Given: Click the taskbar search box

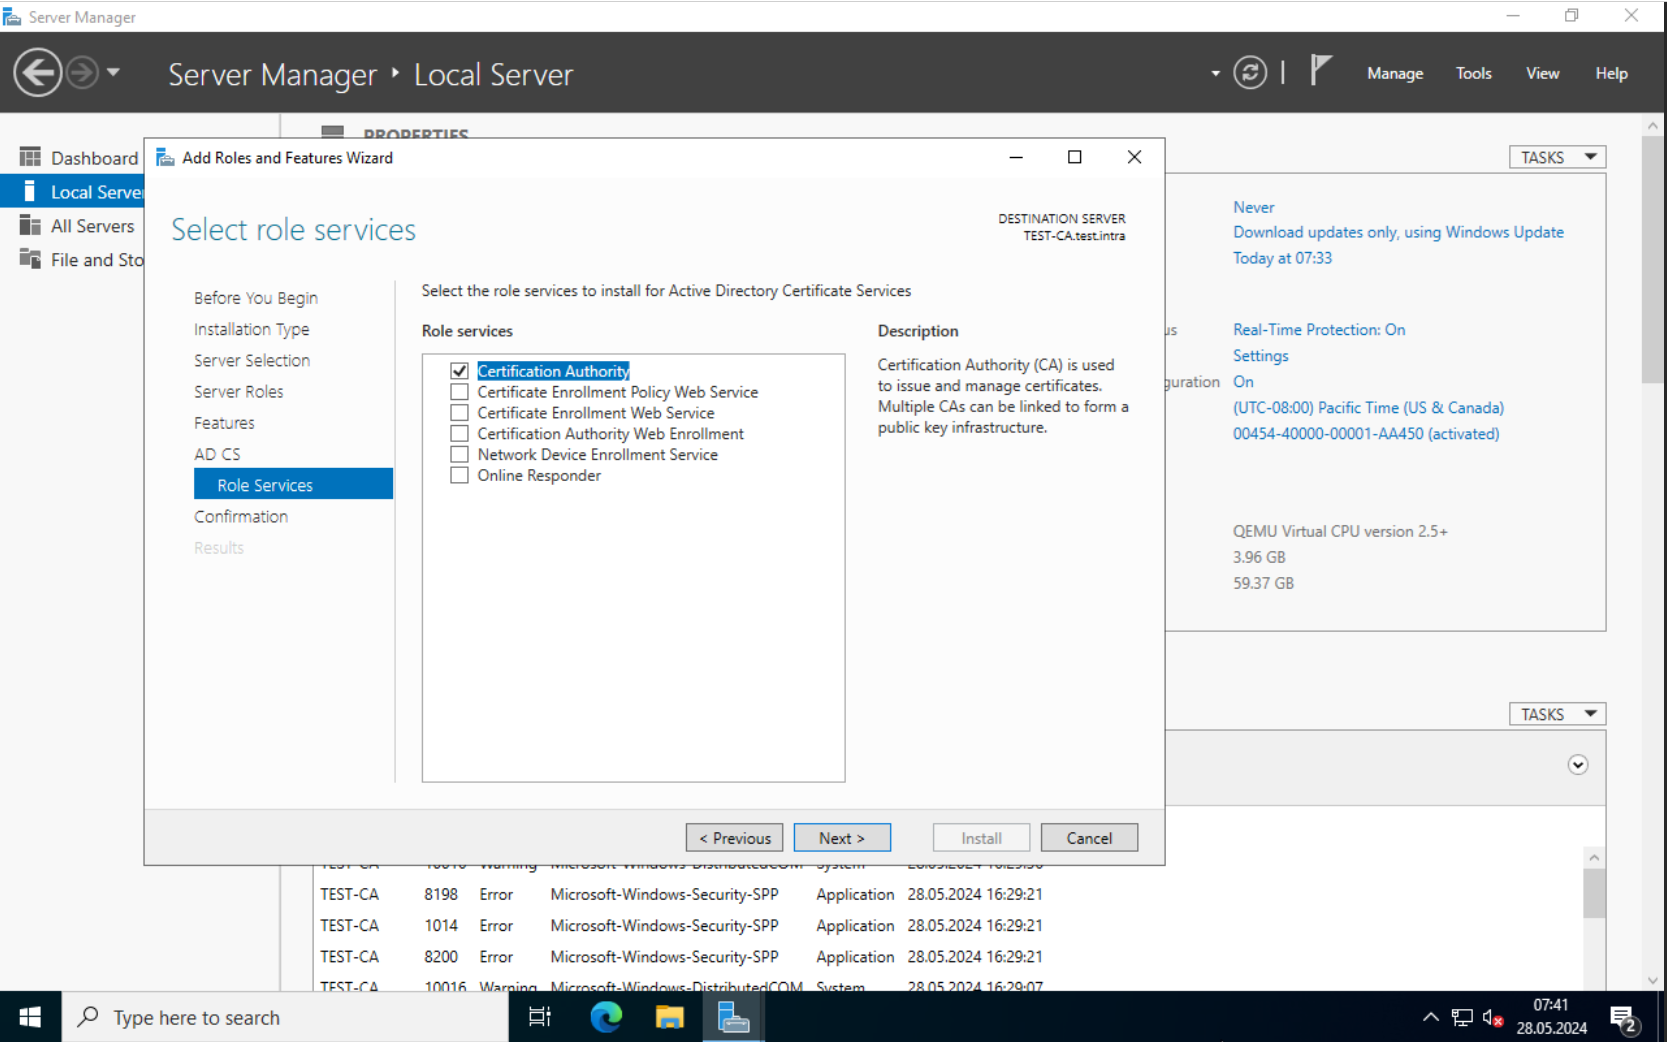Looking at the screenshot, I should [285, 1017].
